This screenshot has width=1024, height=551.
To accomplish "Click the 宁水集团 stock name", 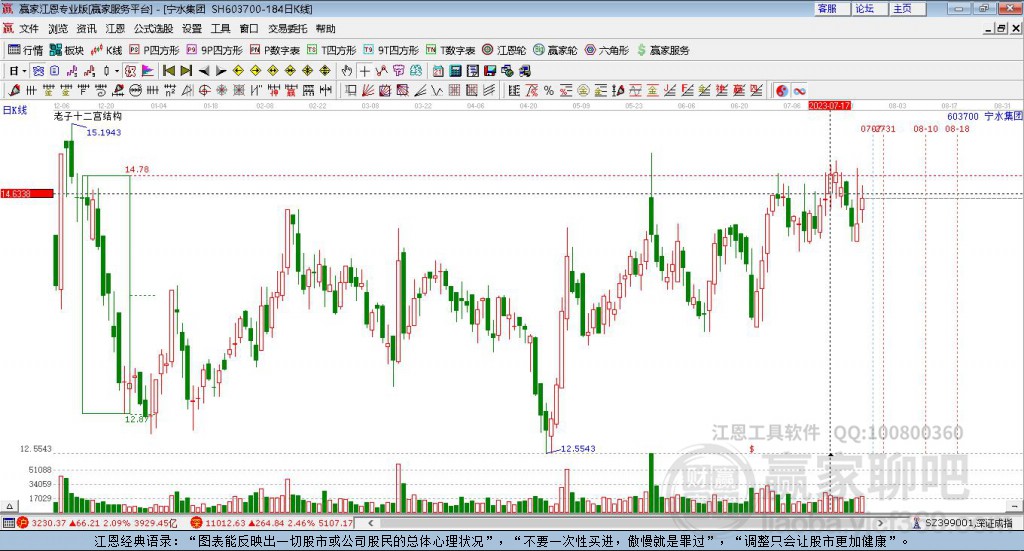I will [x=1003, y=116].
